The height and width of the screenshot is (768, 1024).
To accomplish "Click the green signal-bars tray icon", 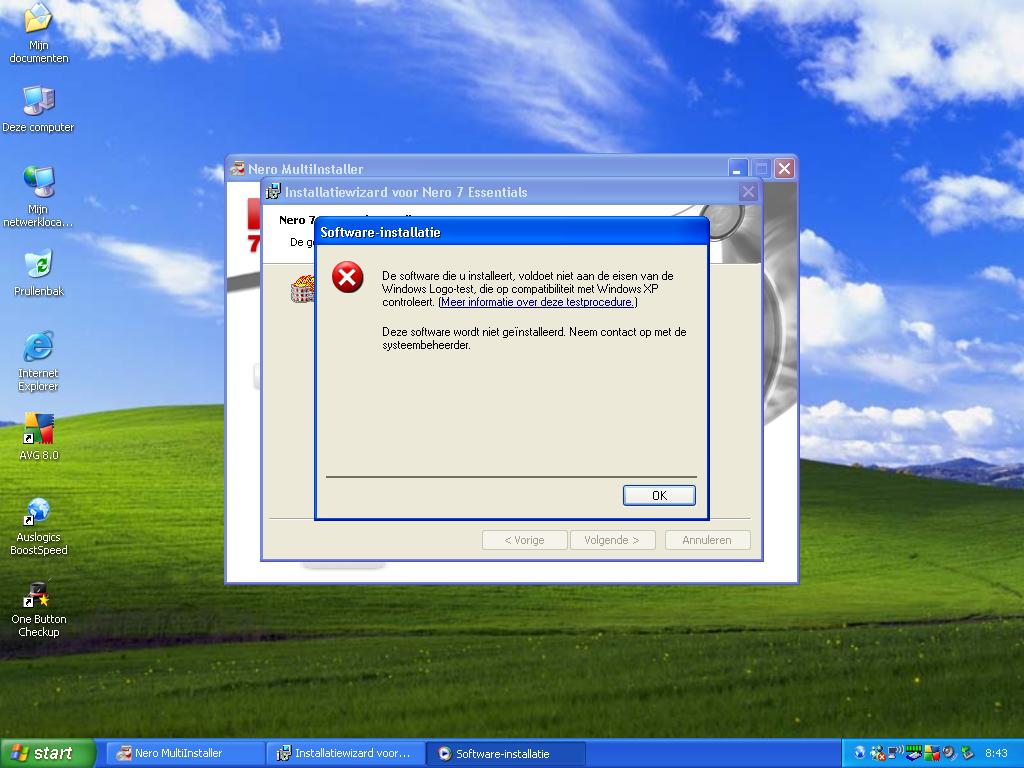I will point(914,753).
